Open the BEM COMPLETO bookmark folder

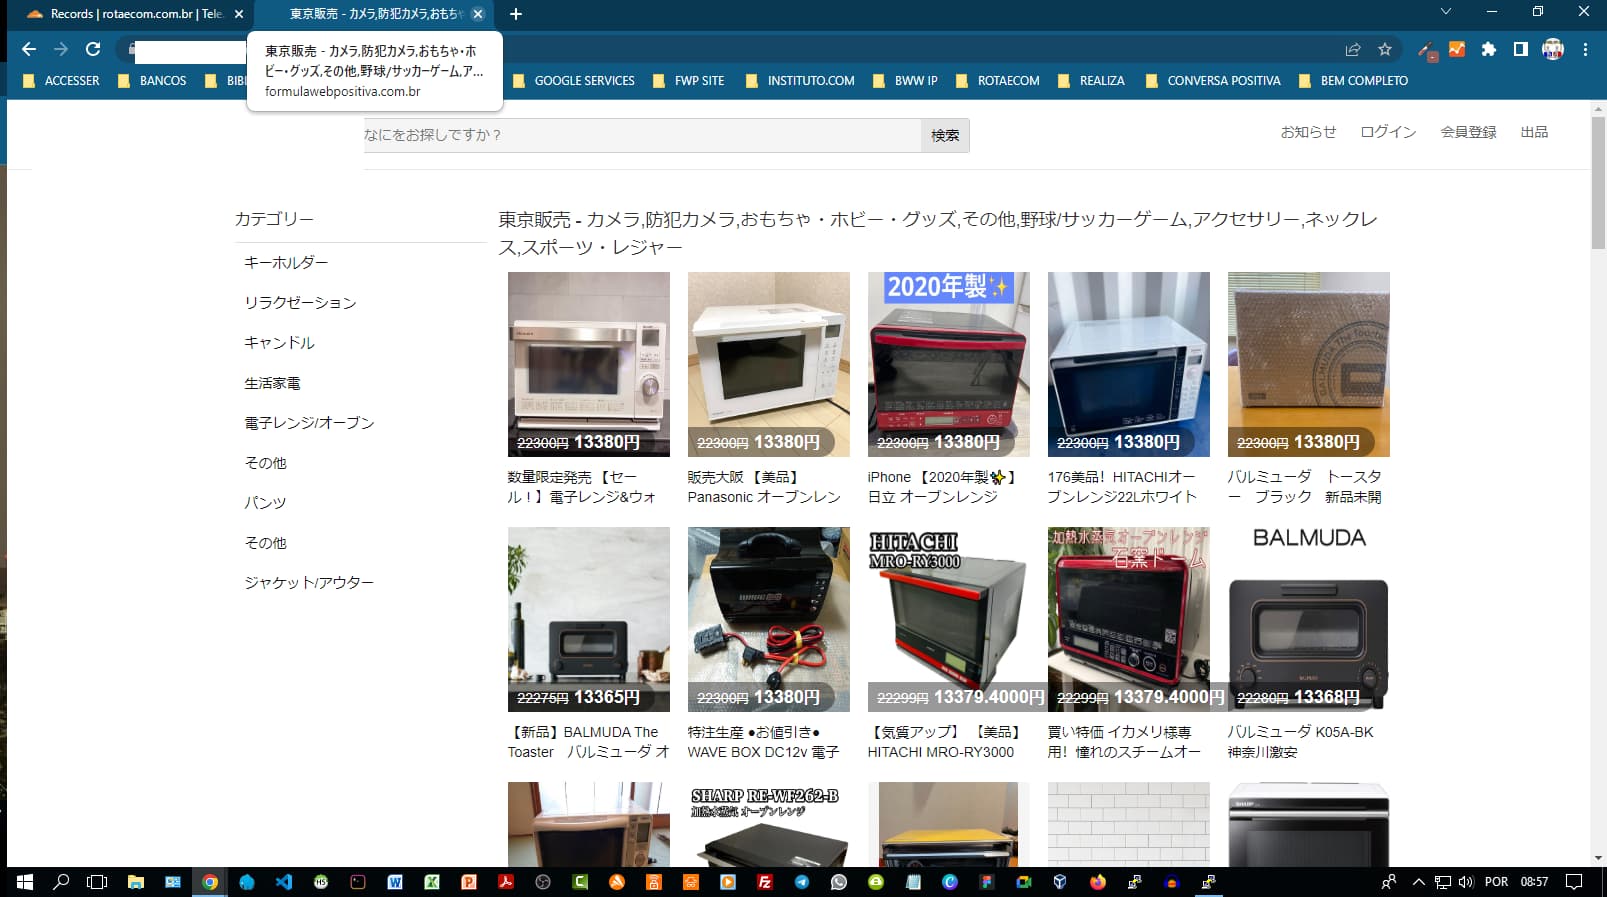(1354, 81)
